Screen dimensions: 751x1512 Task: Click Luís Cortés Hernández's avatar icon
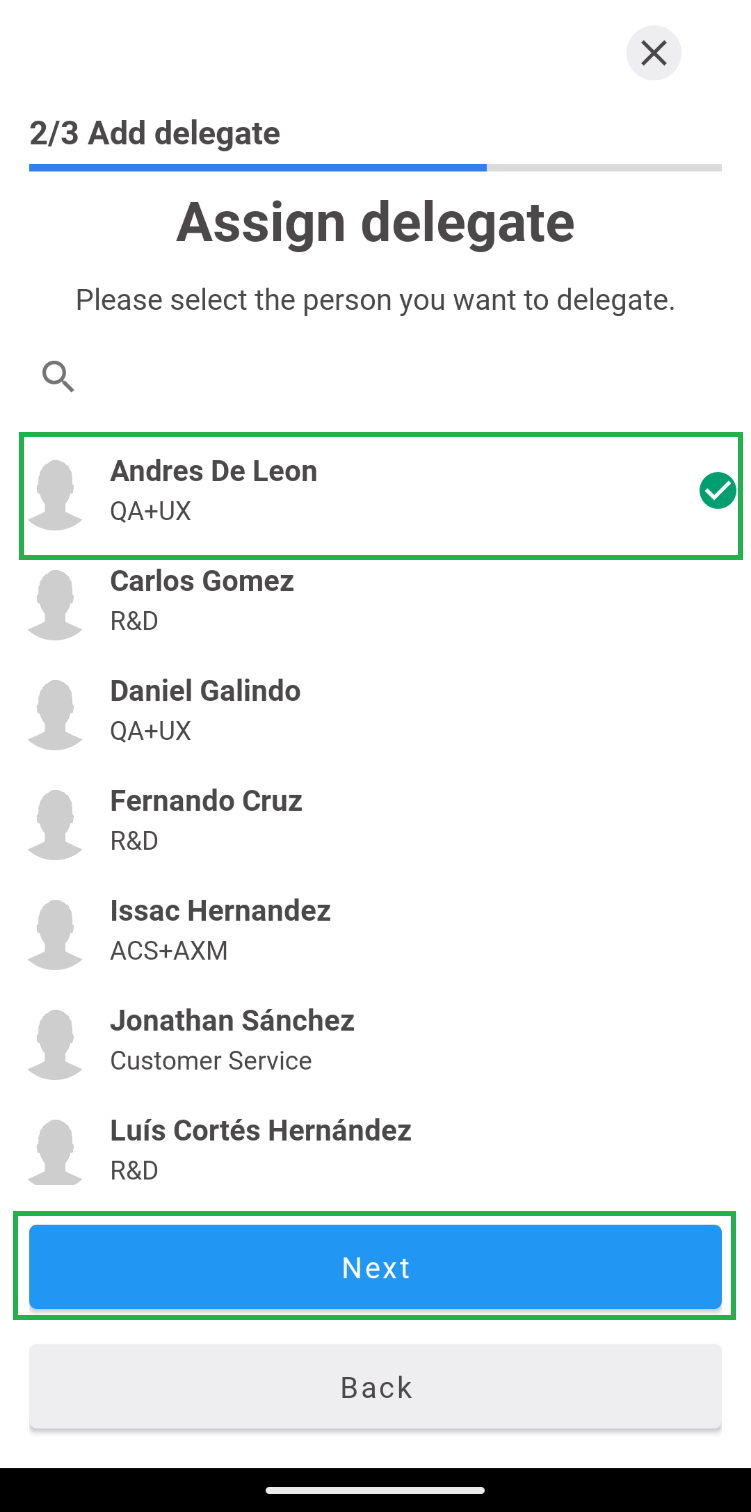(x=55, y=1153)
